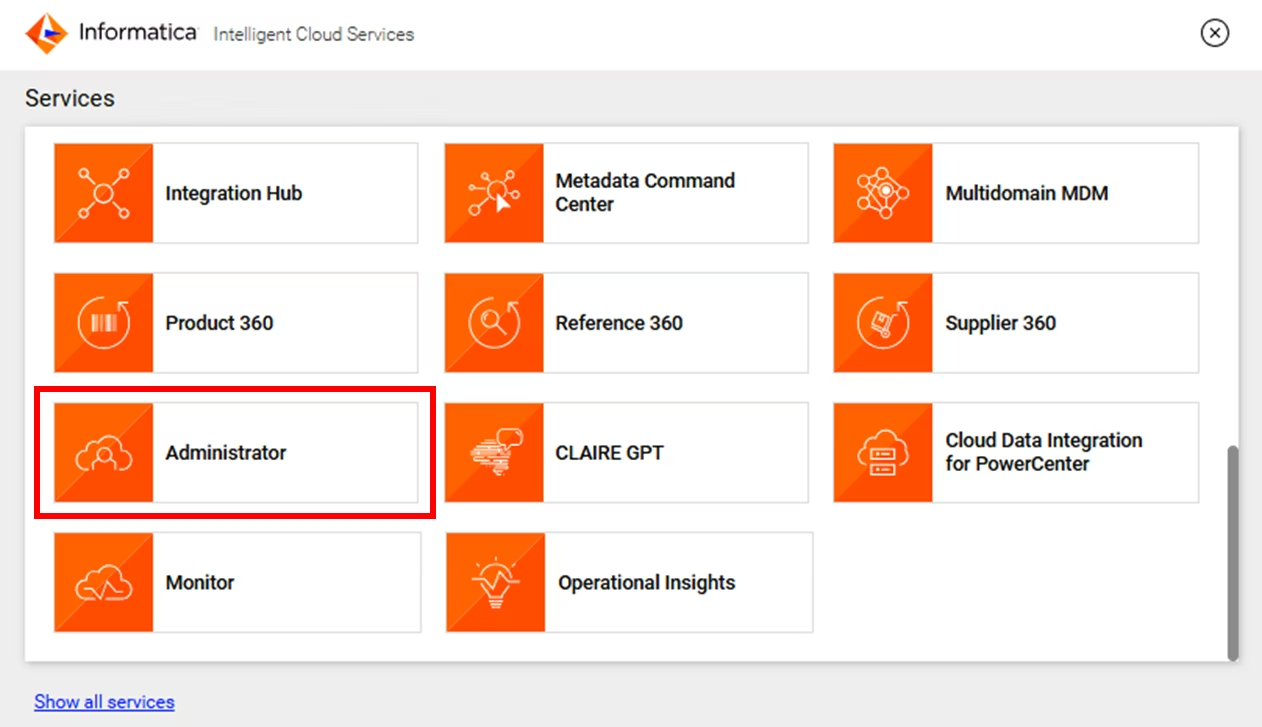Viewport: 1262px width, 727px height.
Task: Select the Administrator label
Action: [x=226, y=453]
